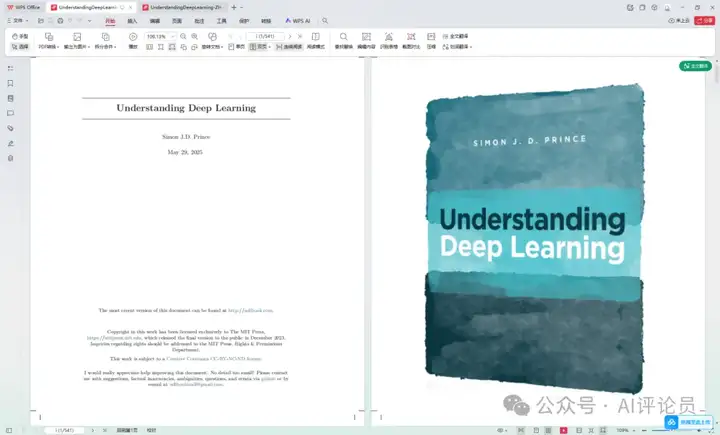Expand the double page options dropdown arrow

coord(270,47)
